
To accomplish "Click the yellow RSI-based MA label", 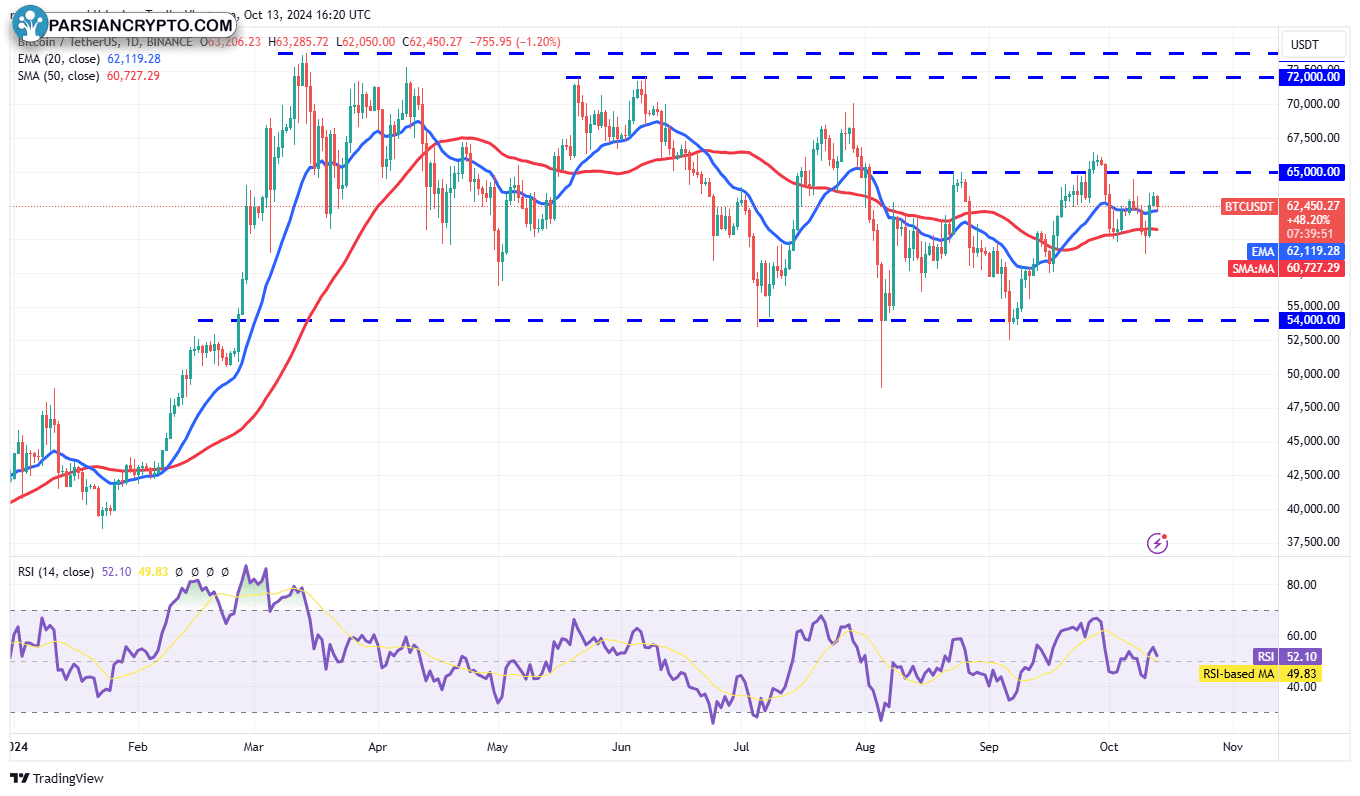I will pos(1238,674).
